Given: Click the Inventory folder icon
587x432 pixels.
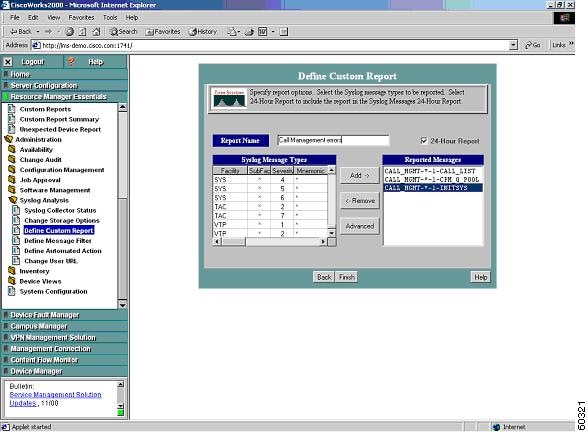Looking at the screenshot, I should click(x=12, y=271).
